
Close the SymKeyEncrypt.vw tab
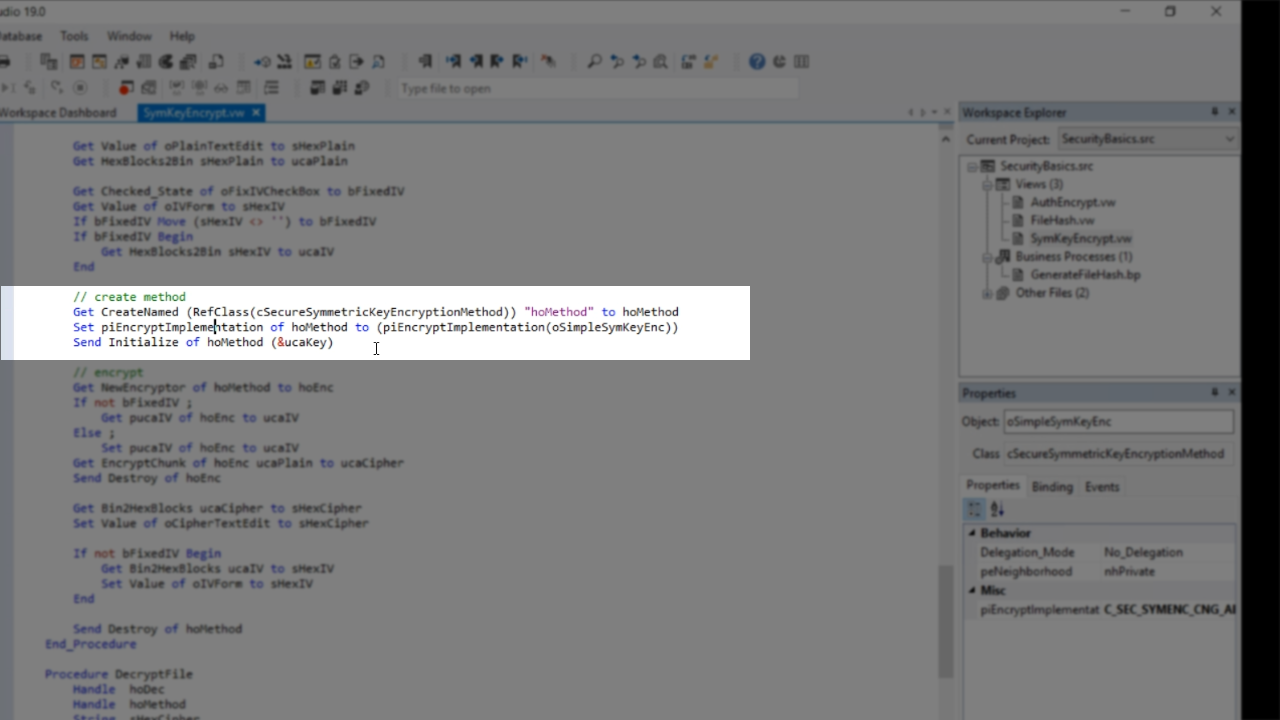[256, 113]
